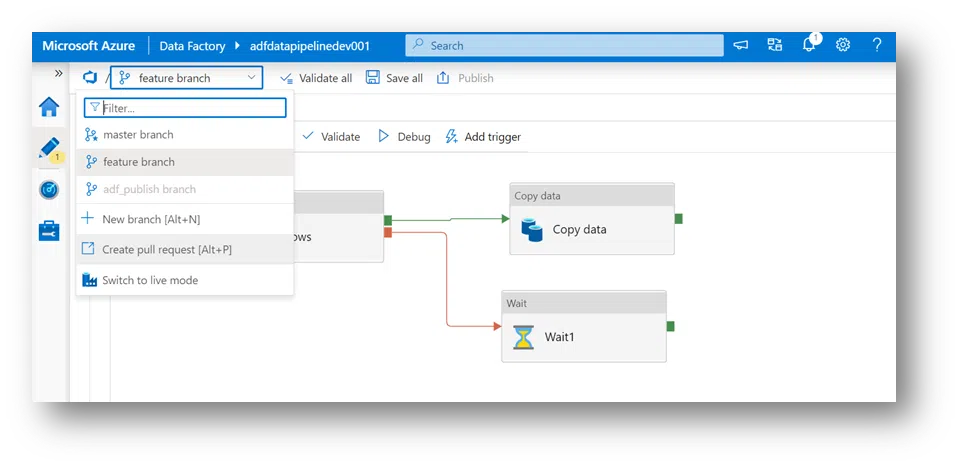961x467 pixels.
Task: Click the Validate all button
Action: pos(315,78)
